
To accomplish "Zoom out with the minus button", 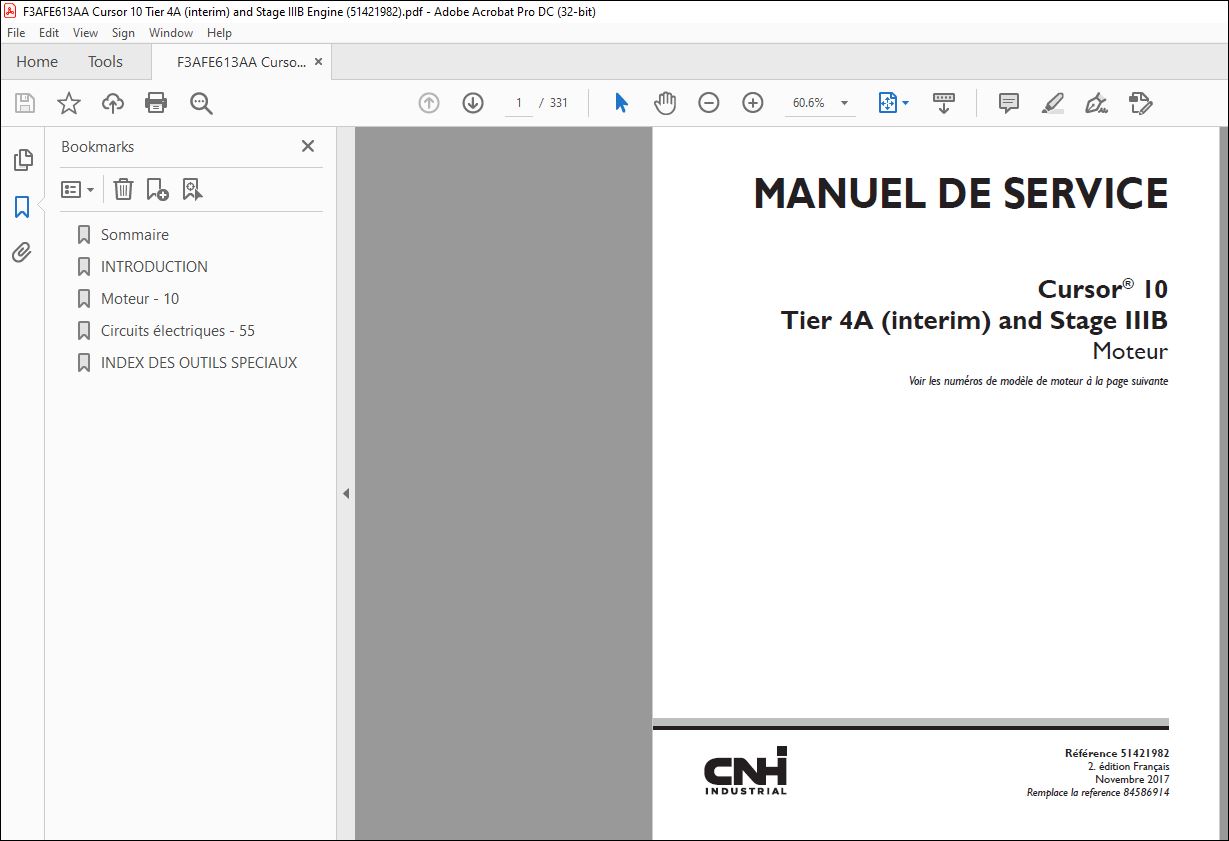I will (709, 103).
